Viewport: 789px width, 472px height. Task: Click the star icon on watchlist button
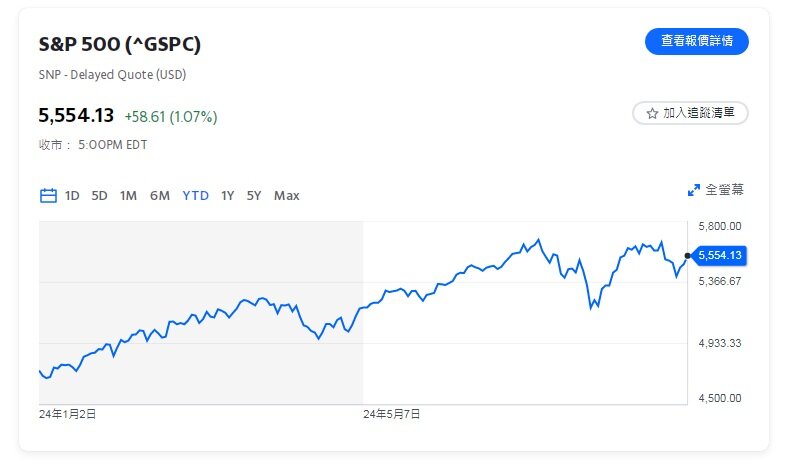tap(652, 114)
